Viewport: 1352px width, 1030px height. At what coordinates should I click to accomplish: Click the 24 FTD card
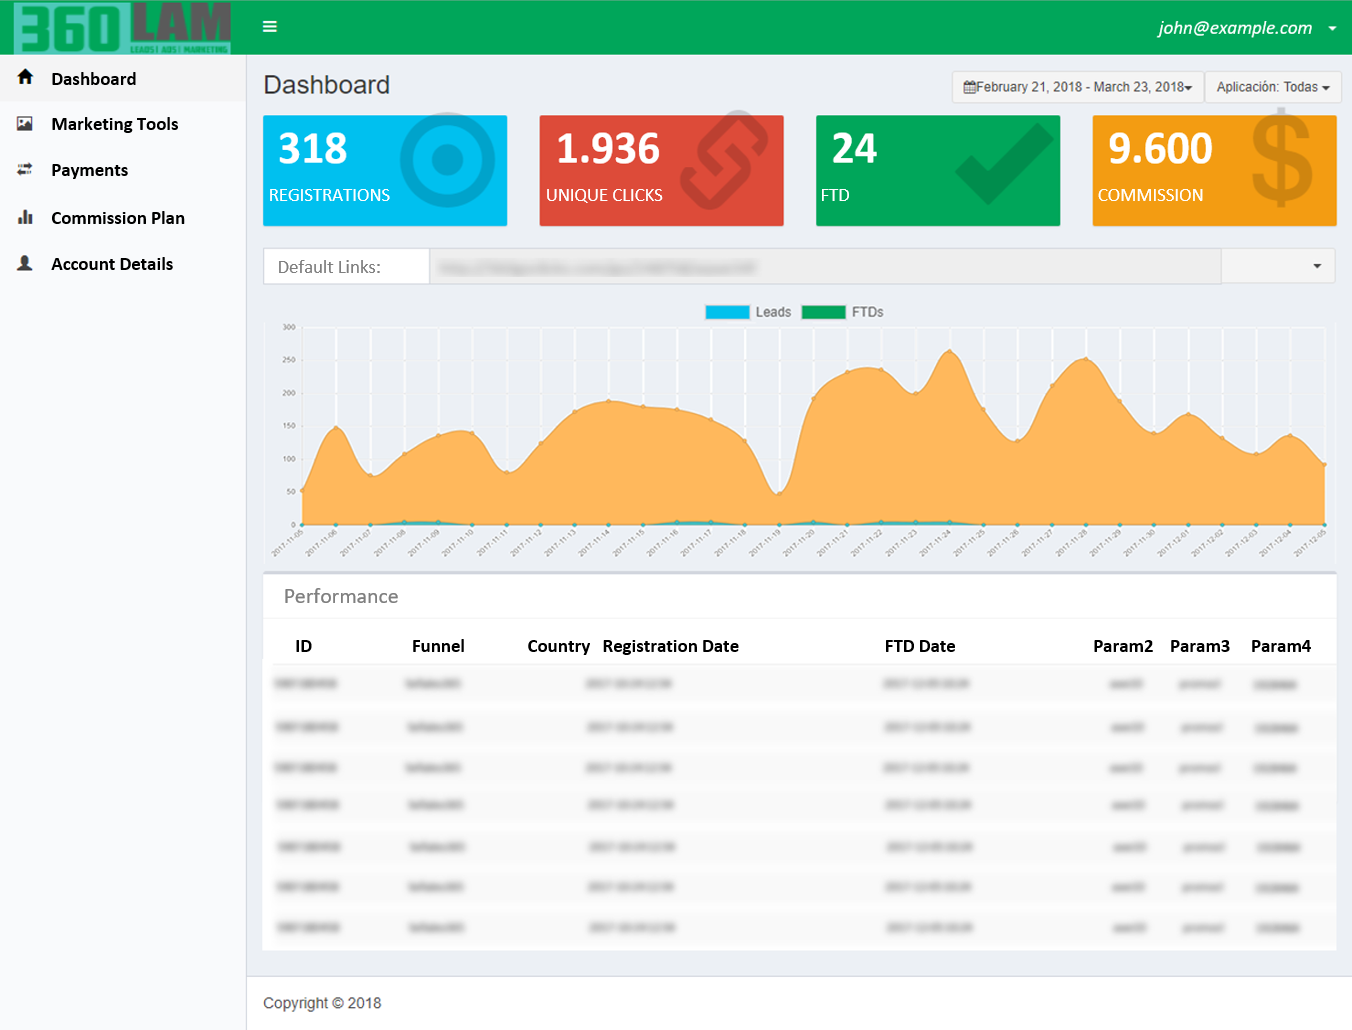point(938,170)
